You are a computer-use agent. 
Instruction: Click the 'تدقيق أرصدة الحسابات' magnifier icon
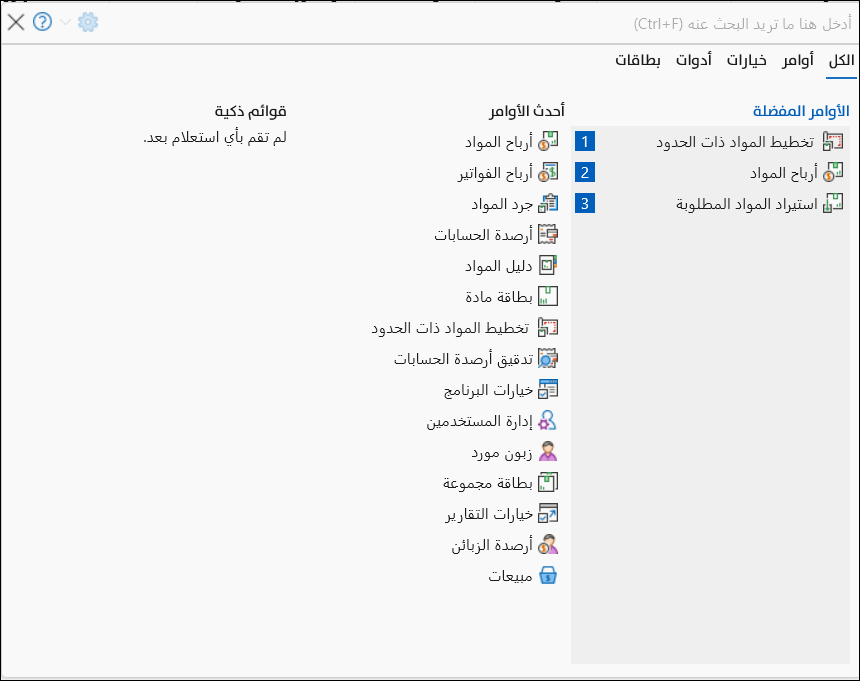(548, 359)
